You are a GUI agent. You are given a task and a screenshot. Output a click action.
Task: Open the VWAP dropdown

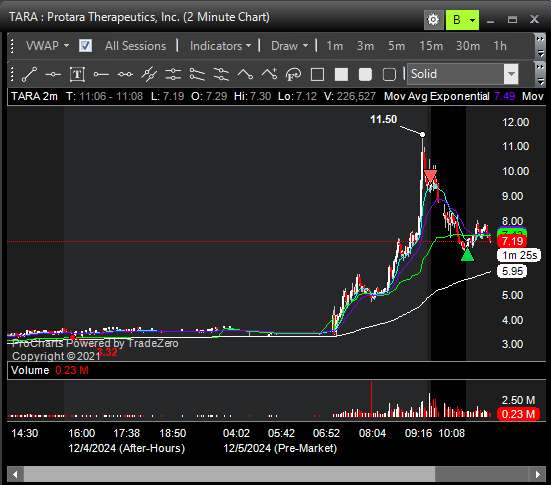[x=47, y=46]
